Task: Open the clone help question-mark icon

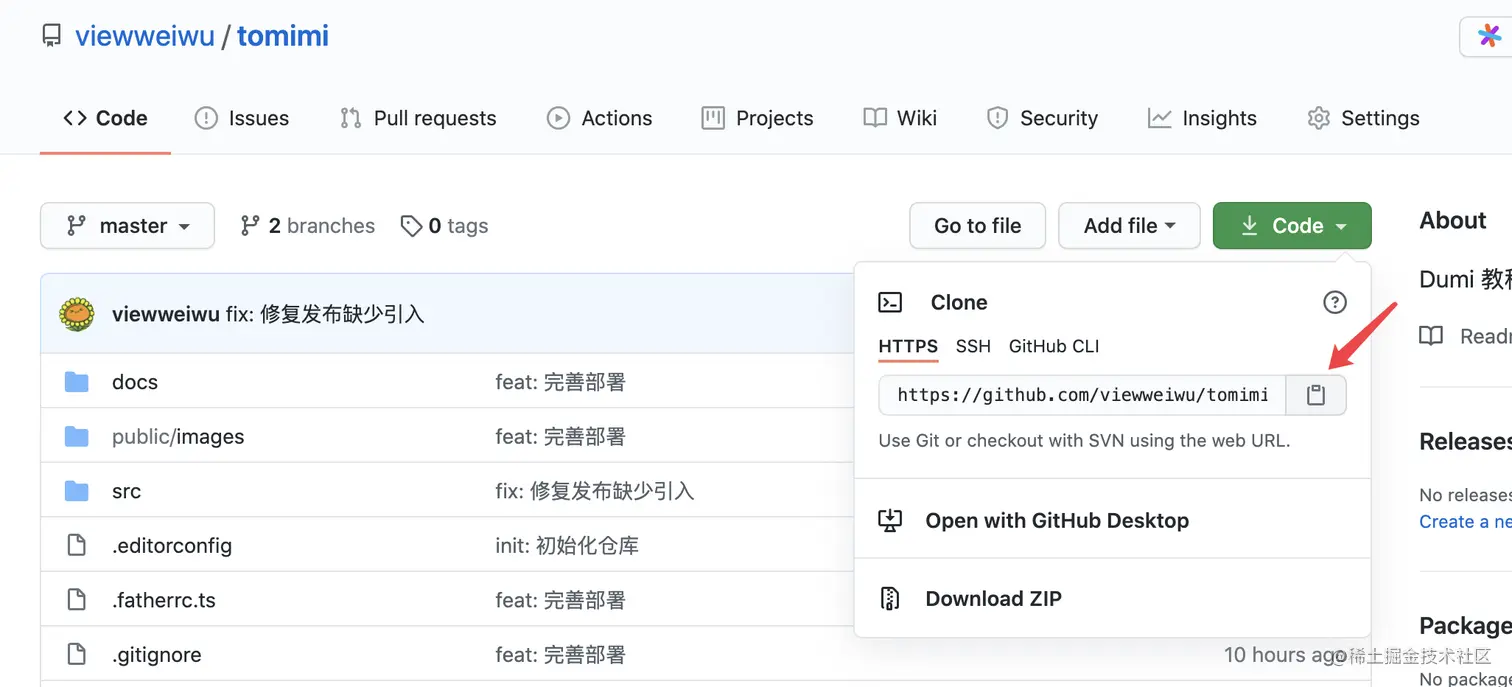Action: 1334,302
